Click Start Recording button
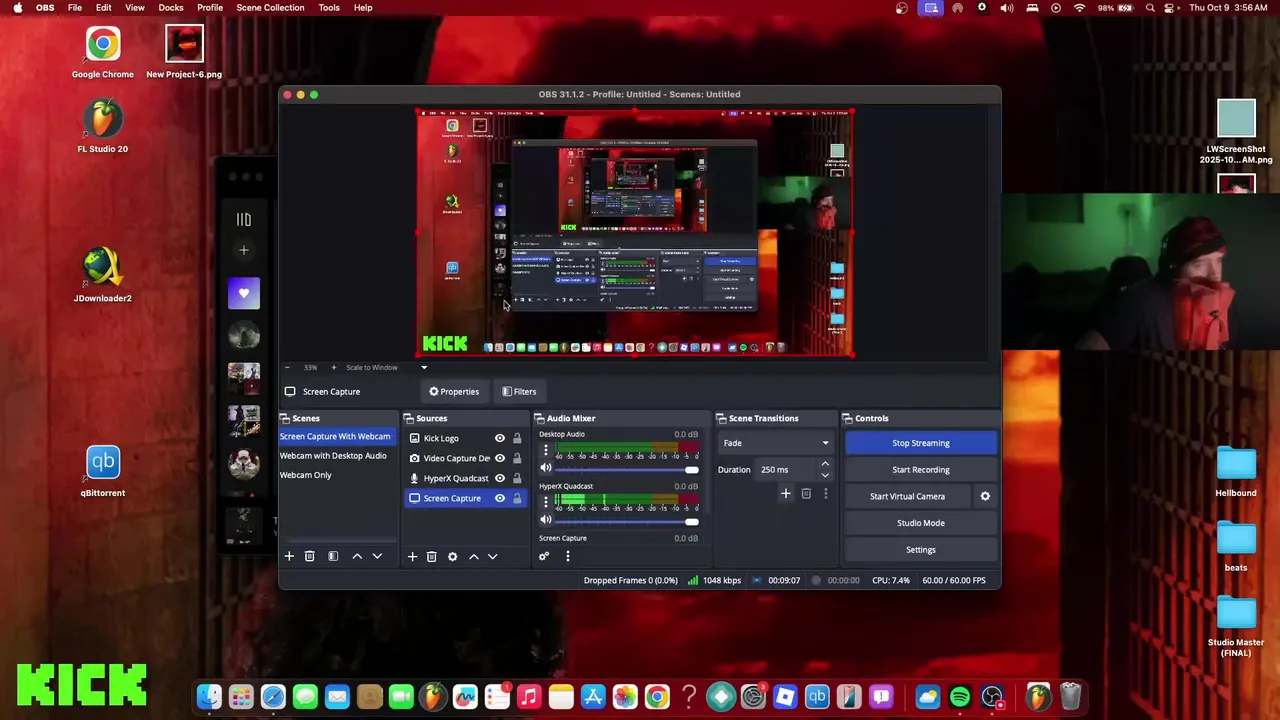1280x720 pixels. (x=921, y=470)
